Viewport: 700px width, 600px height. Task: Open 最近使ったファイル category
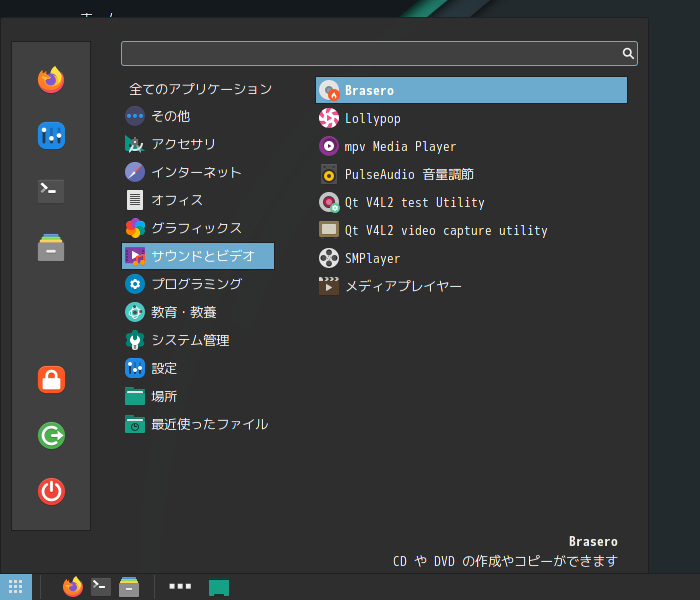tap(198, 424)
